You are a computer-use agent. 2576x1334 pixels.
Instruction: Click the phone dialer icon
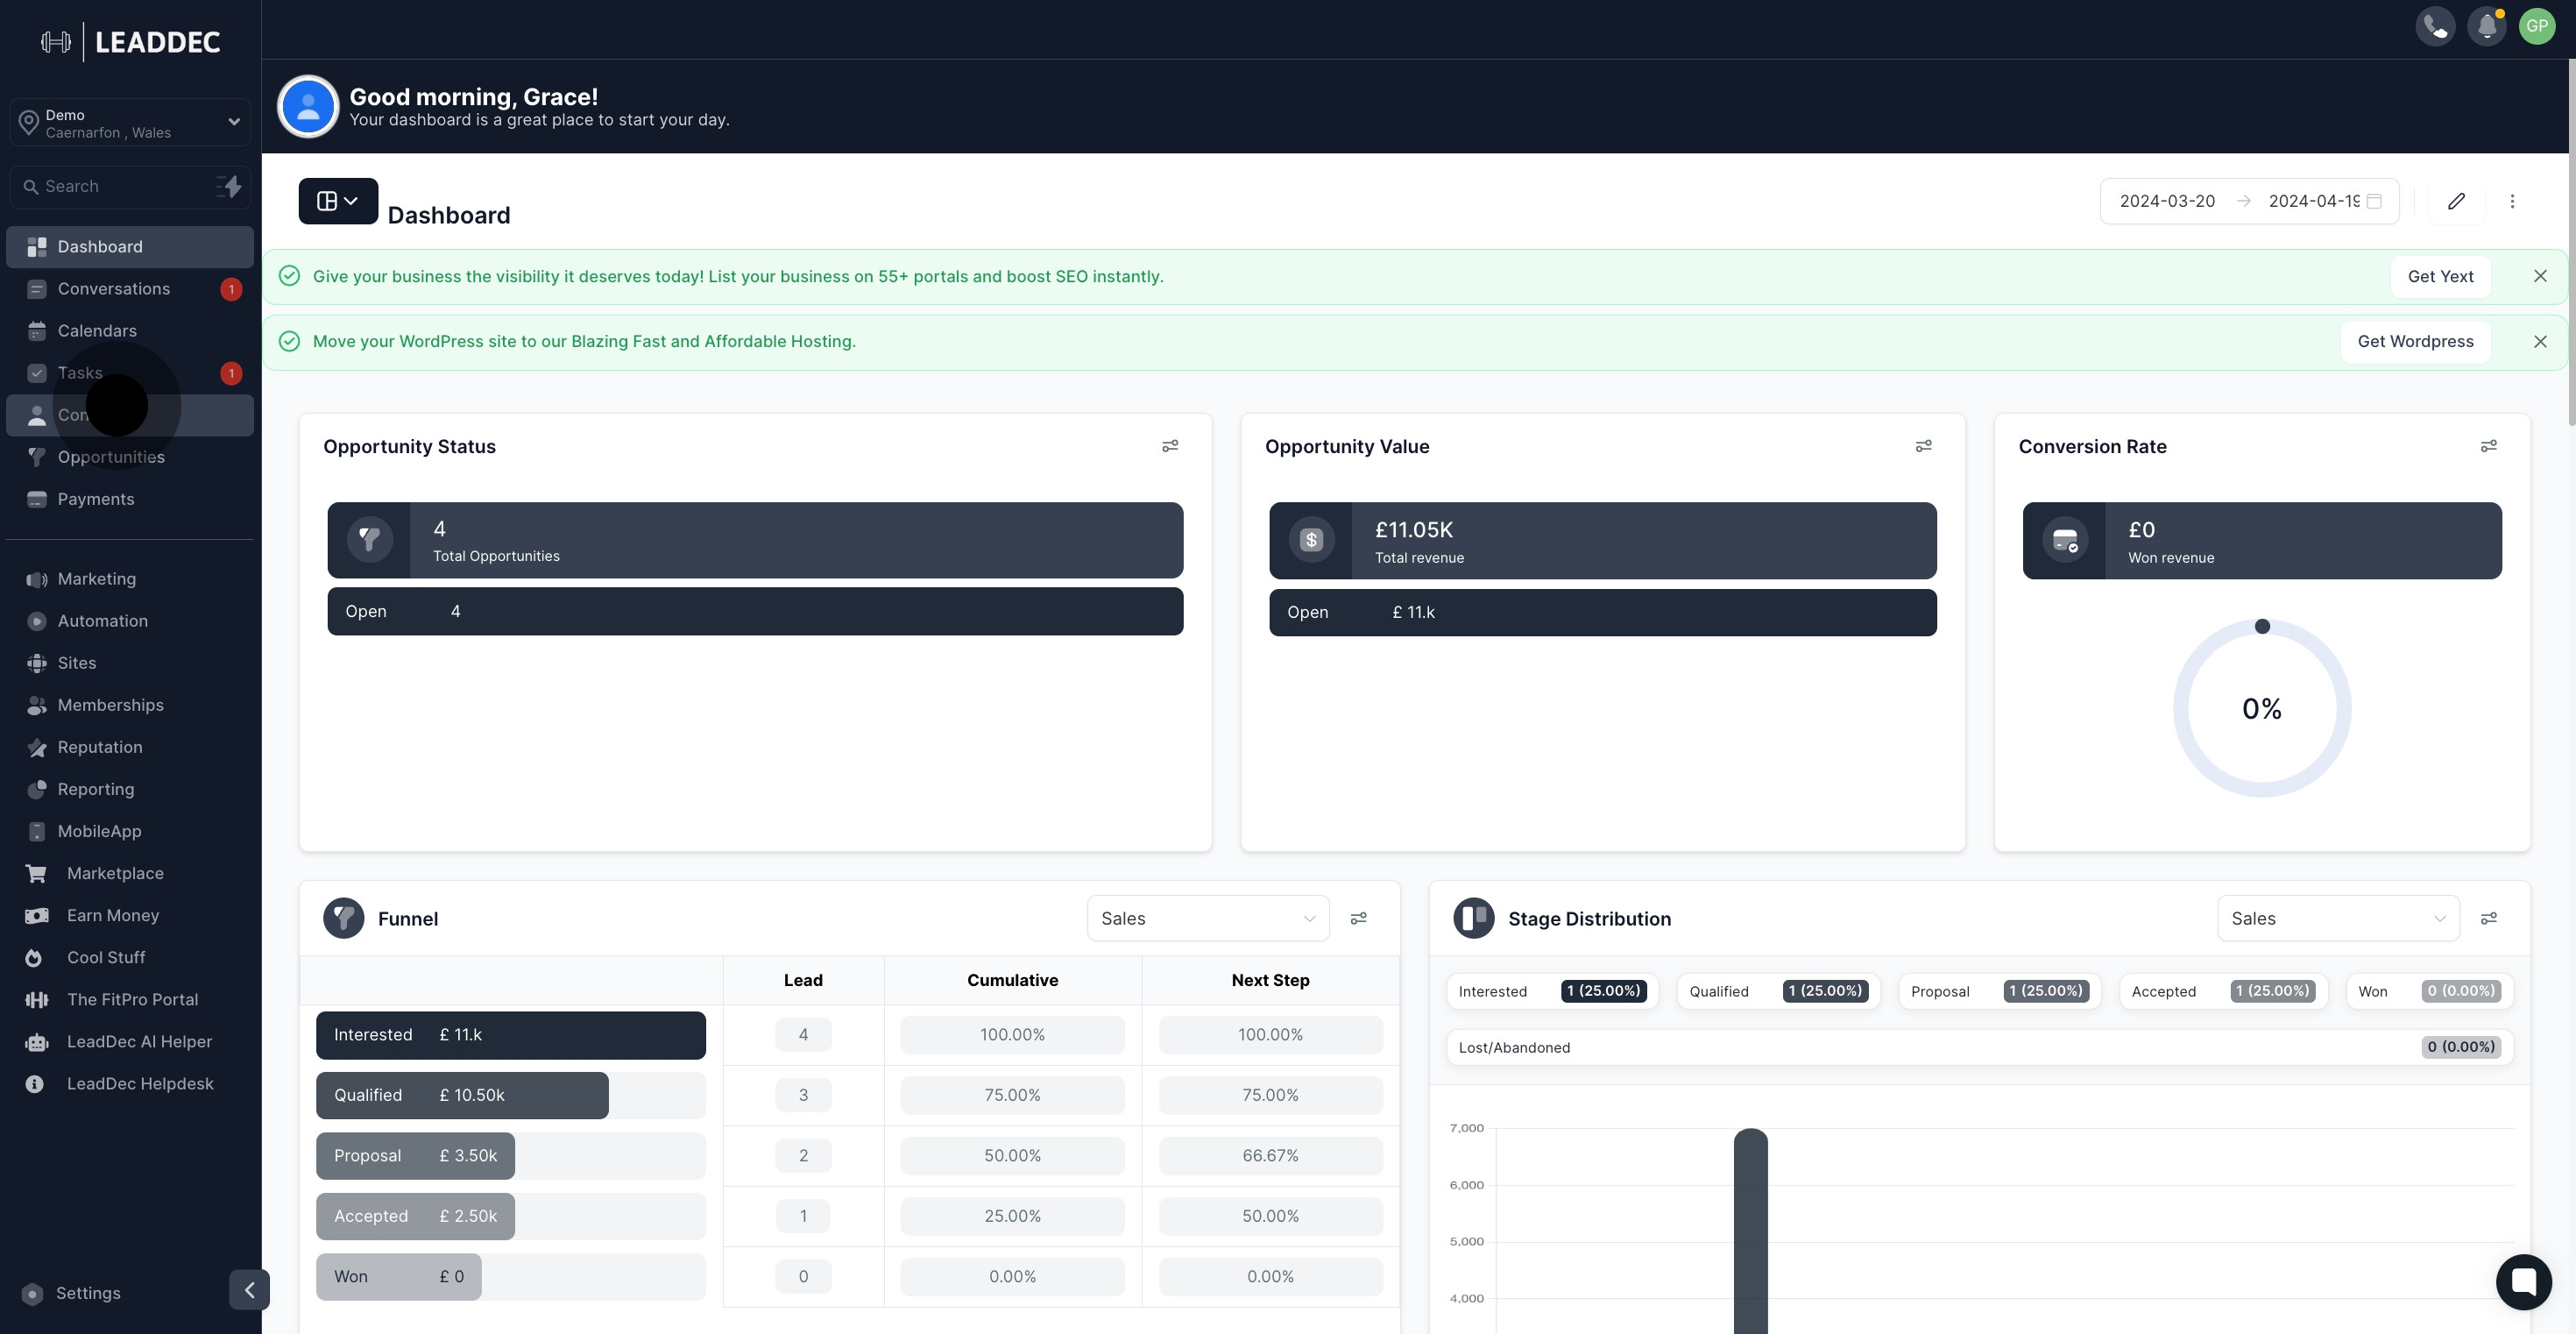2435,27
